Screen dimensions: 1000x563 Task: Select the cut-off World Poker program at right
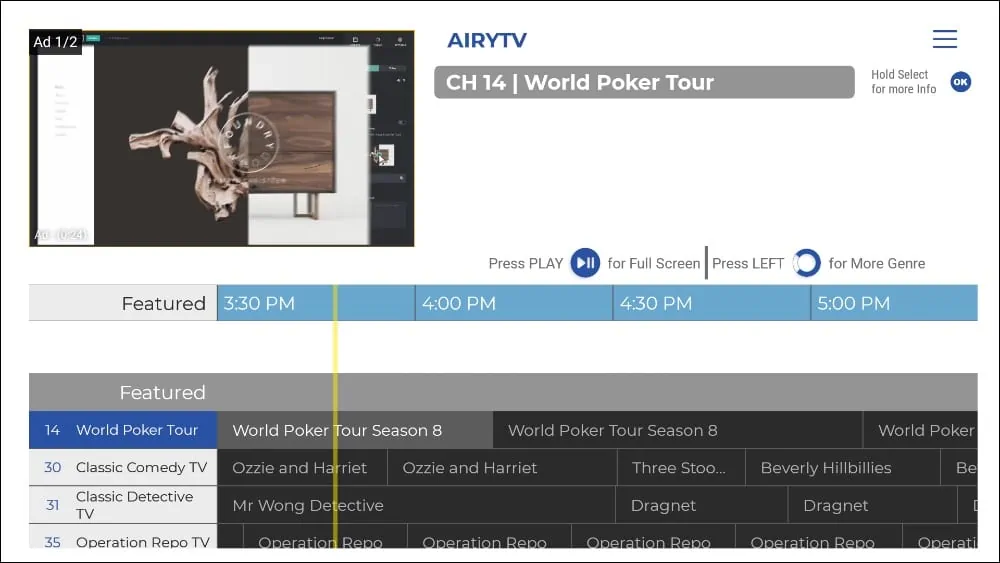[920, 430]
